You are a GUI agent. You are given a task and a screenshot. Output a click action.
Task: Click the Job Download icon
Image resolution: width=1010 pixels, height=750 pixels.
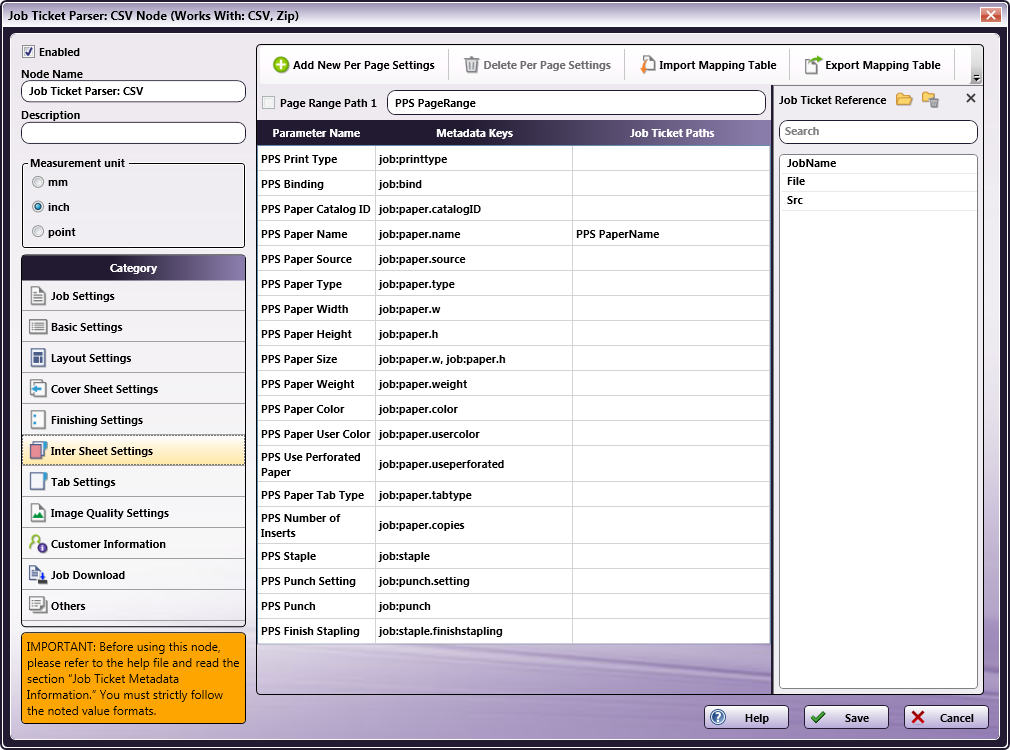38,575
